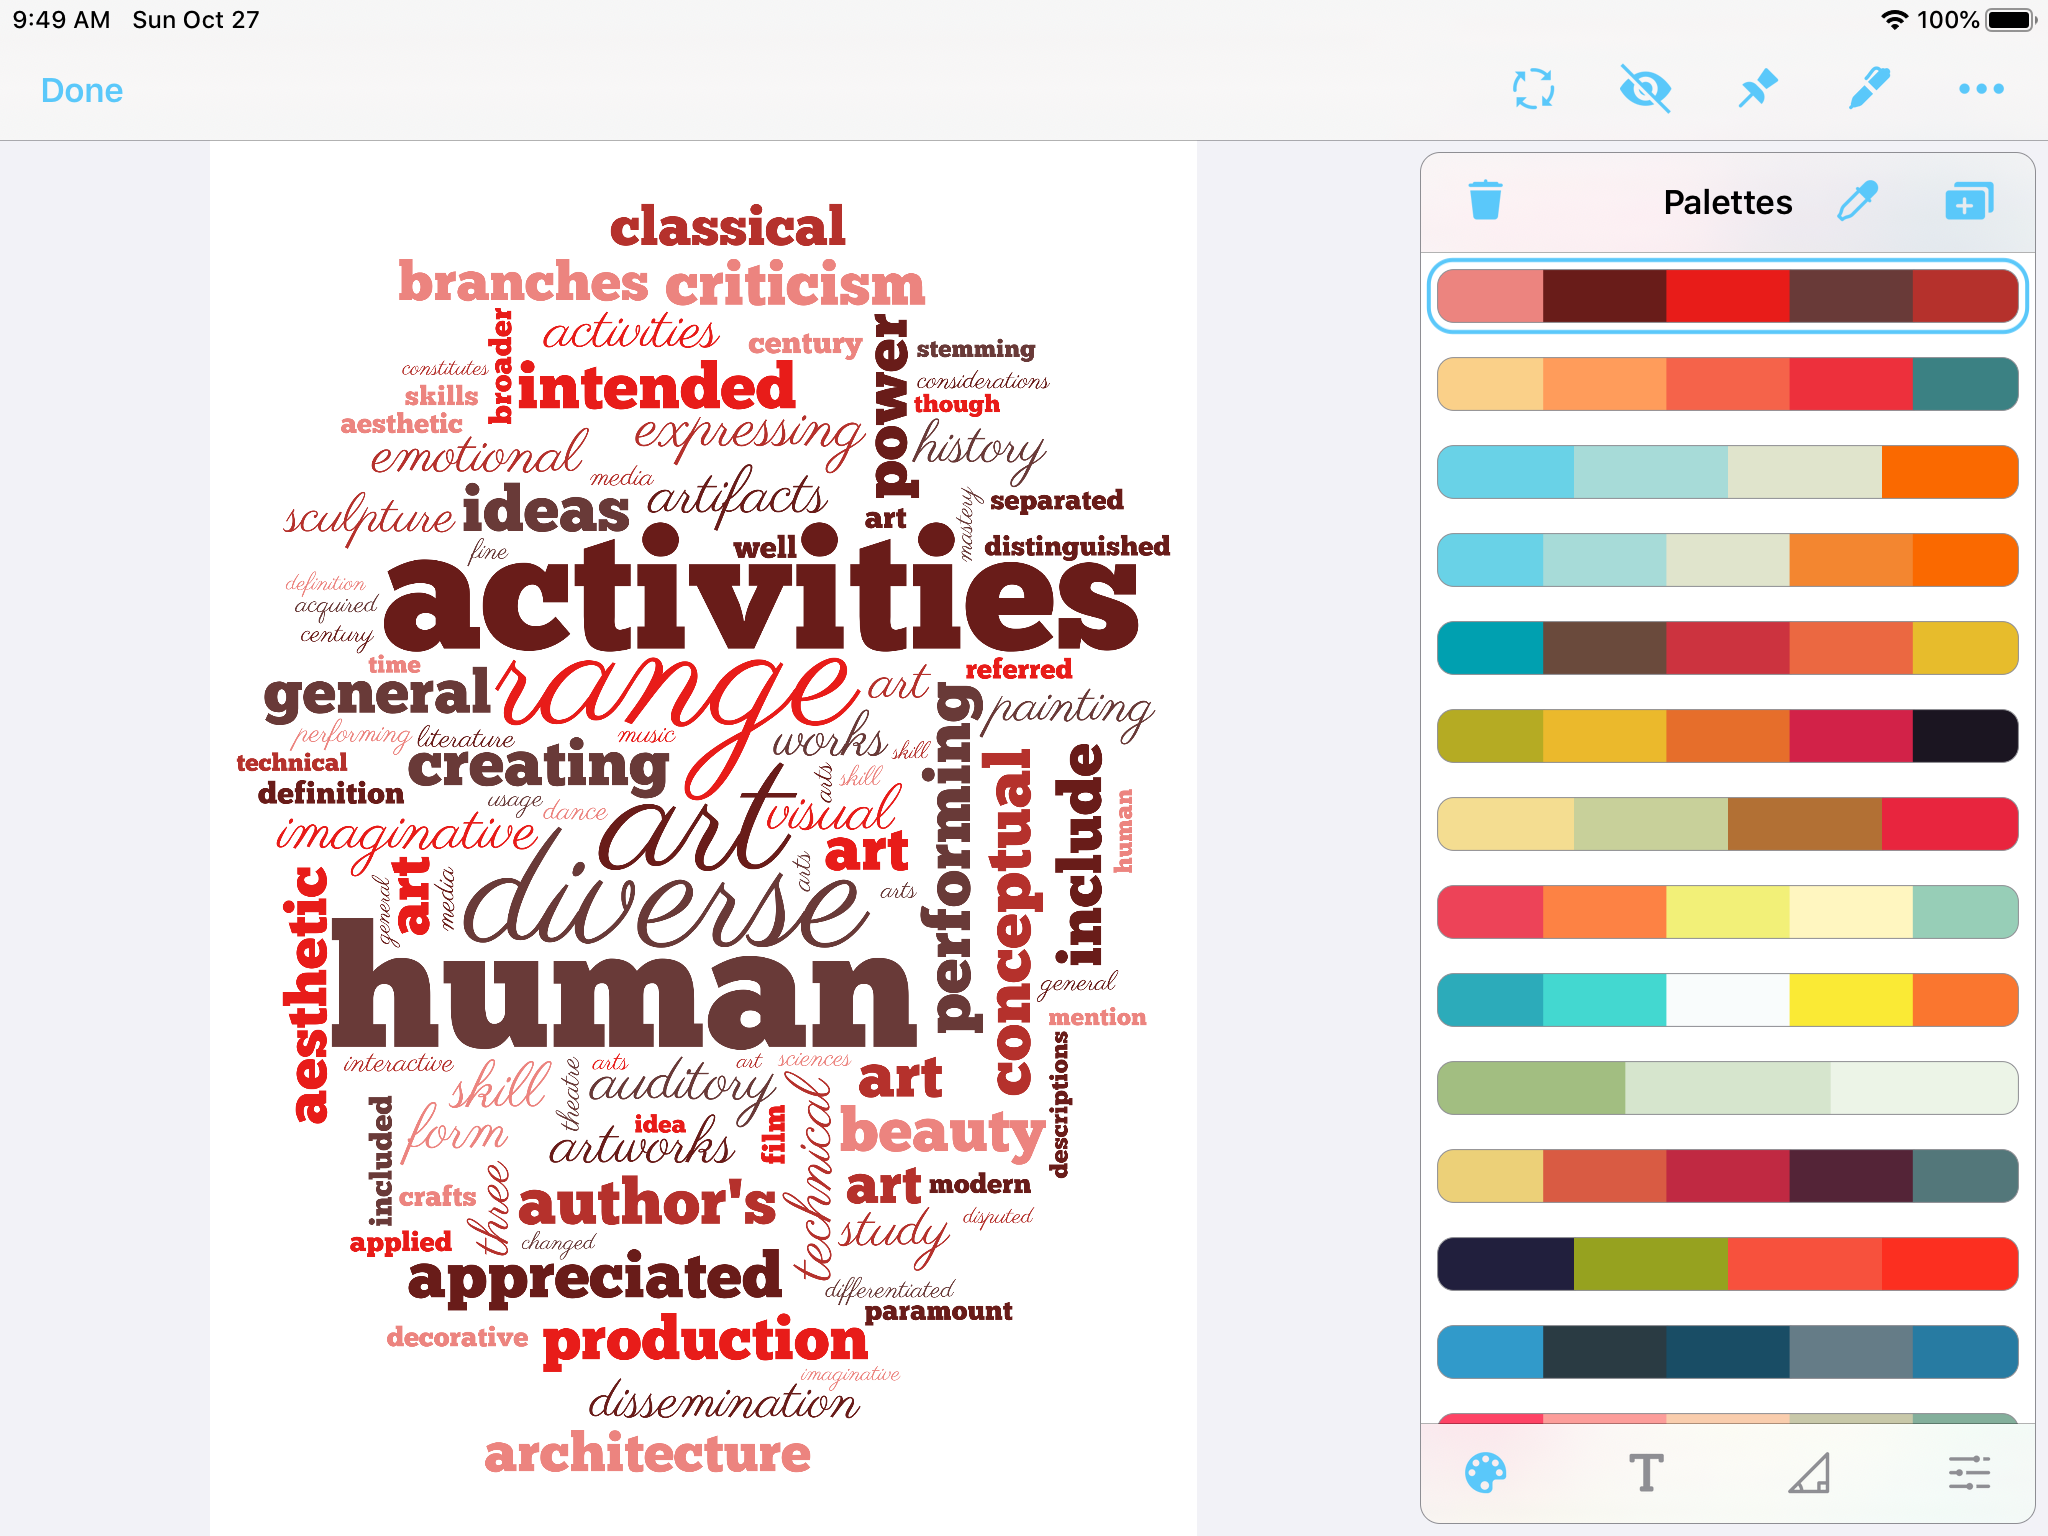Tap the Palettes panel title
The image size is (2048, 1536).
[x=1727, y=202]
